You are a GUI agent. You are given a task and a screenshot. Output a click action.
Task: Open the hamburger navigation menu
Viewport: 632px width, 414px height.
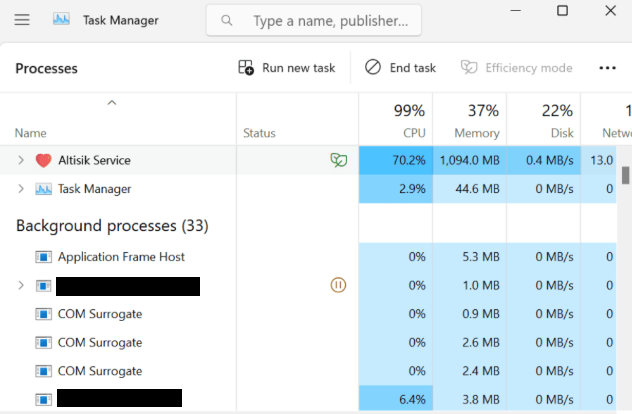[22, 20]
